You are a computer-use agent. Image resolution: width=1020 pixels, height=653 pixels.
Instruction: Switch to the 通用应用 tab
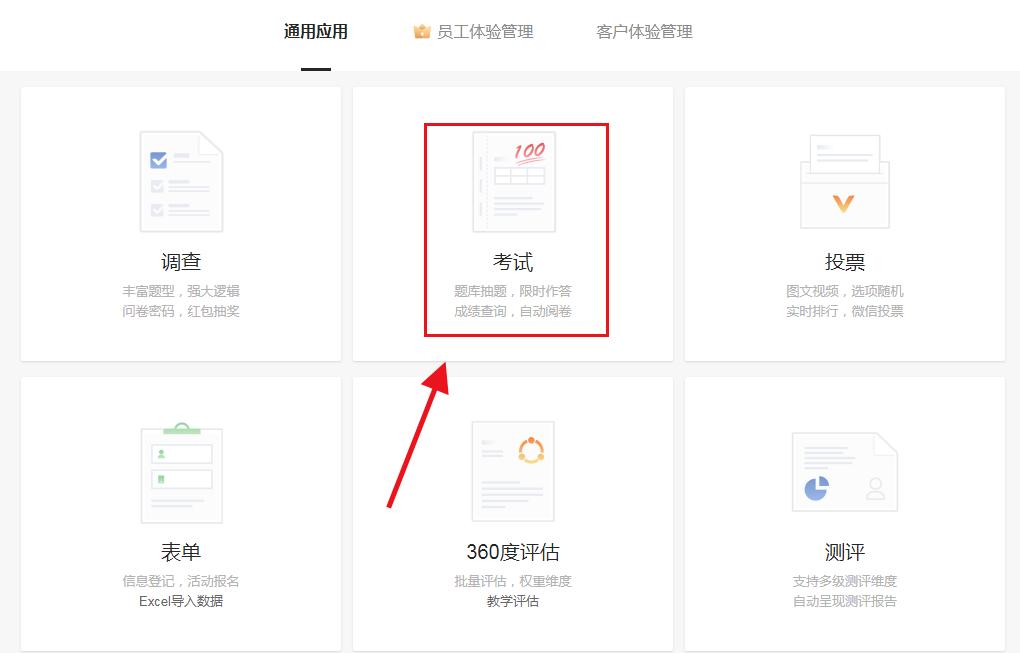pos(316,31)
